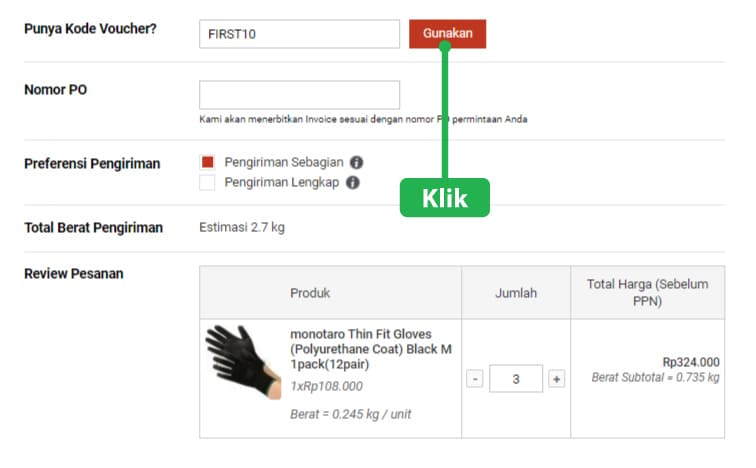Click the Estimasi 2.7 kg weight text
The image size is (756, 468).
tap(242, 227)
